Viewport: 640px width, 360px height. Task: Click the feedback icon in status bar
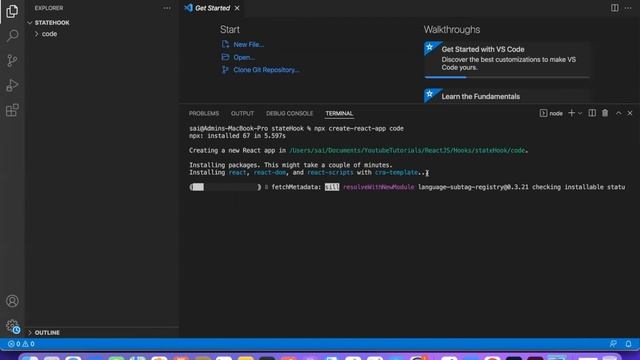point(613,344)
